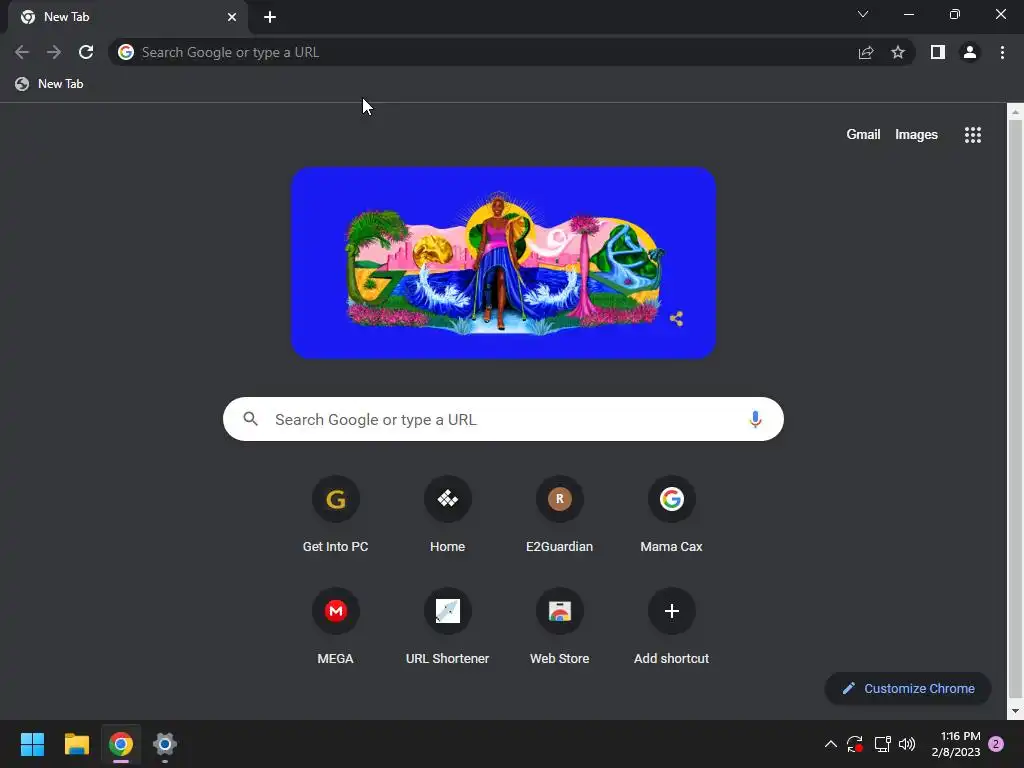Image resolution: width=1024 pixels, height=768 pixels.
Task: Click the sync status tray icon
Action: click(x=855, y=744)
